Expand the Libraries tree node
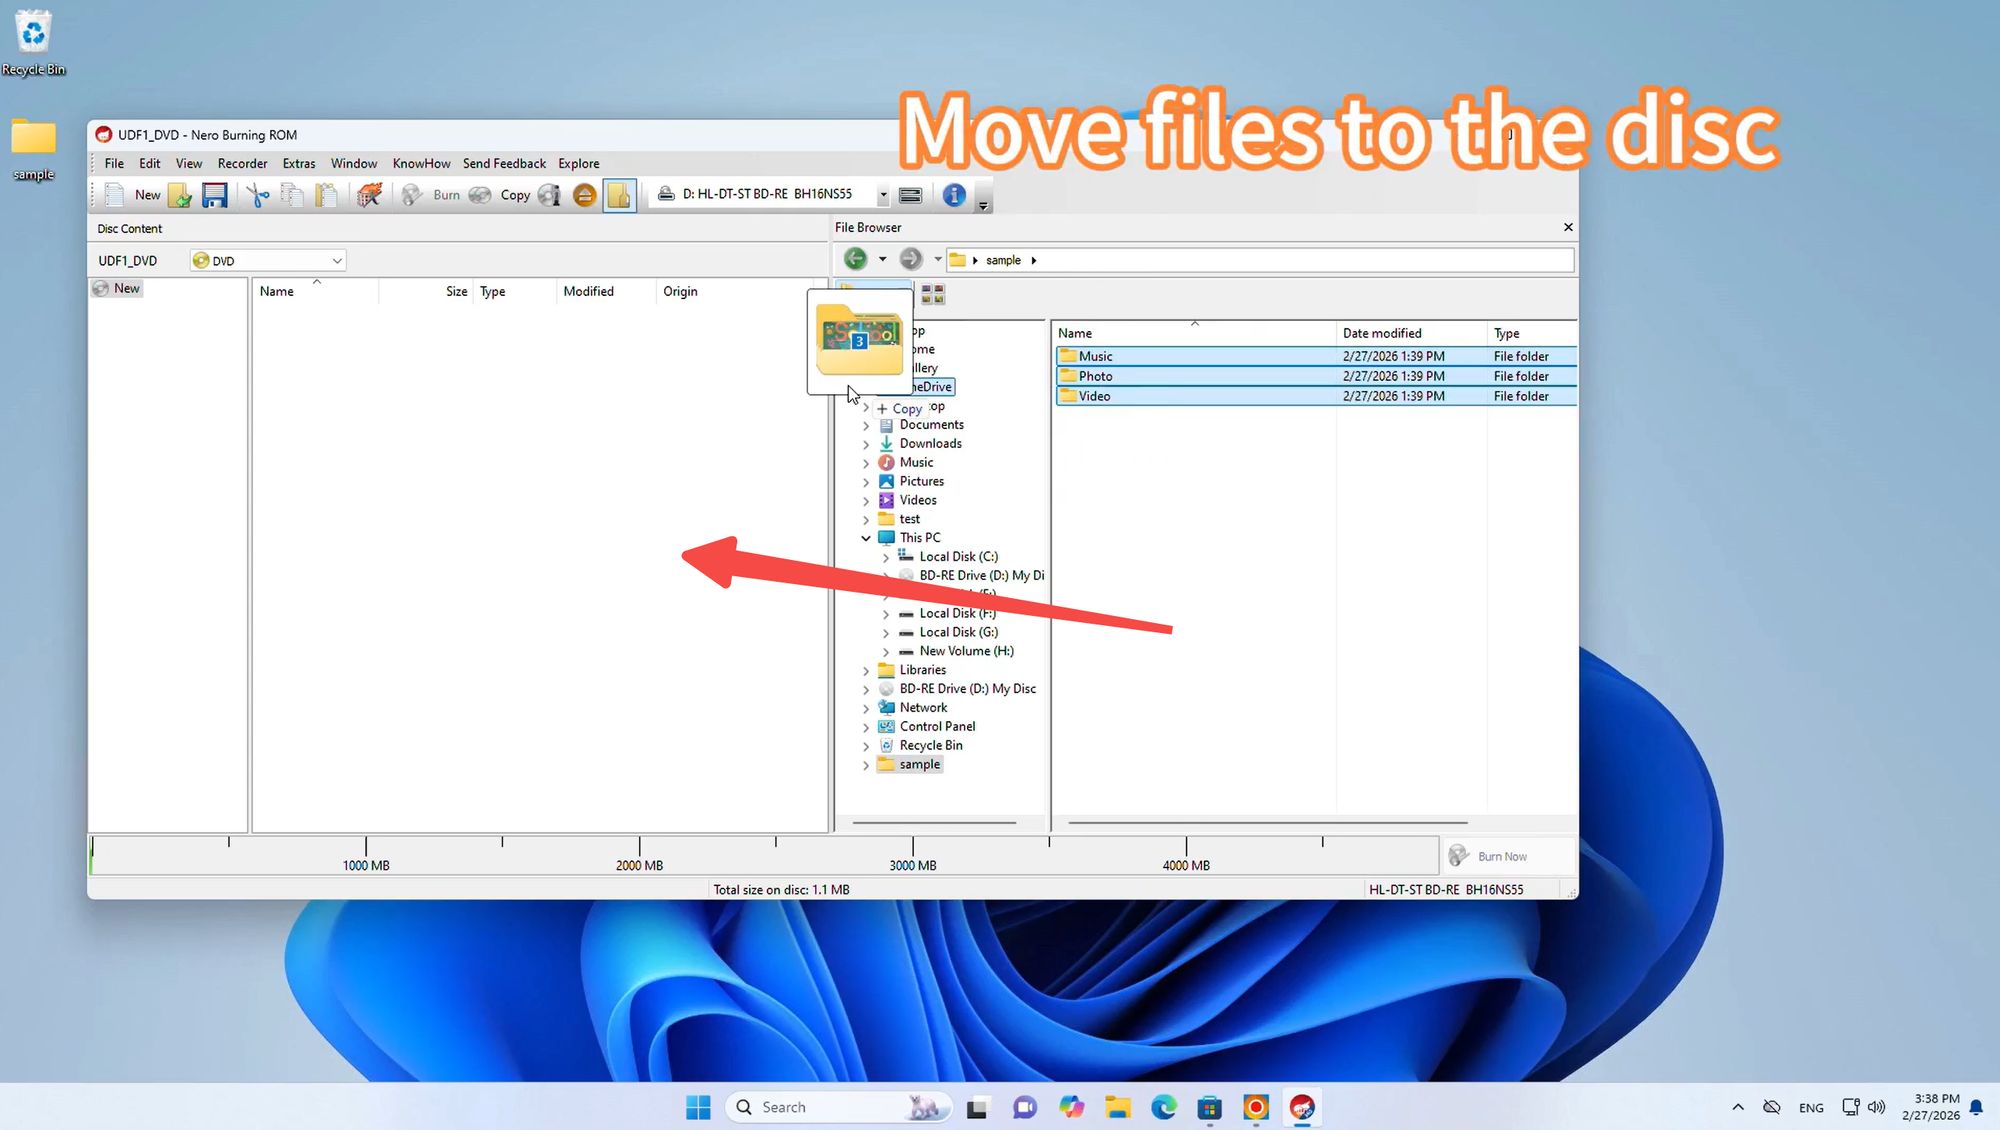2000x1130 pixels. [x=866, y=671]
